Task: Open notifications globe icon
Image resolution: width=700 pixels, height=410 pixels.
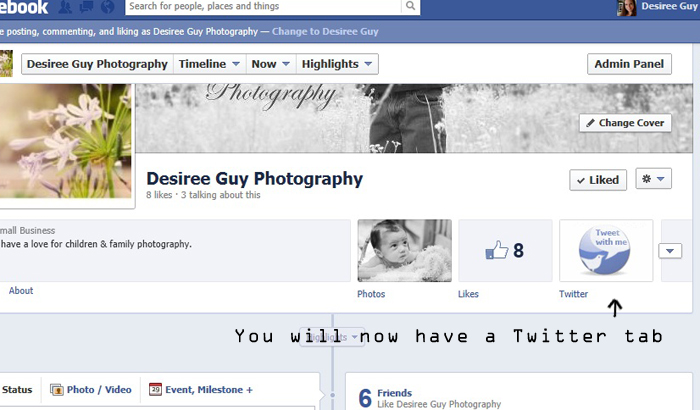Action: coord(108,7)
